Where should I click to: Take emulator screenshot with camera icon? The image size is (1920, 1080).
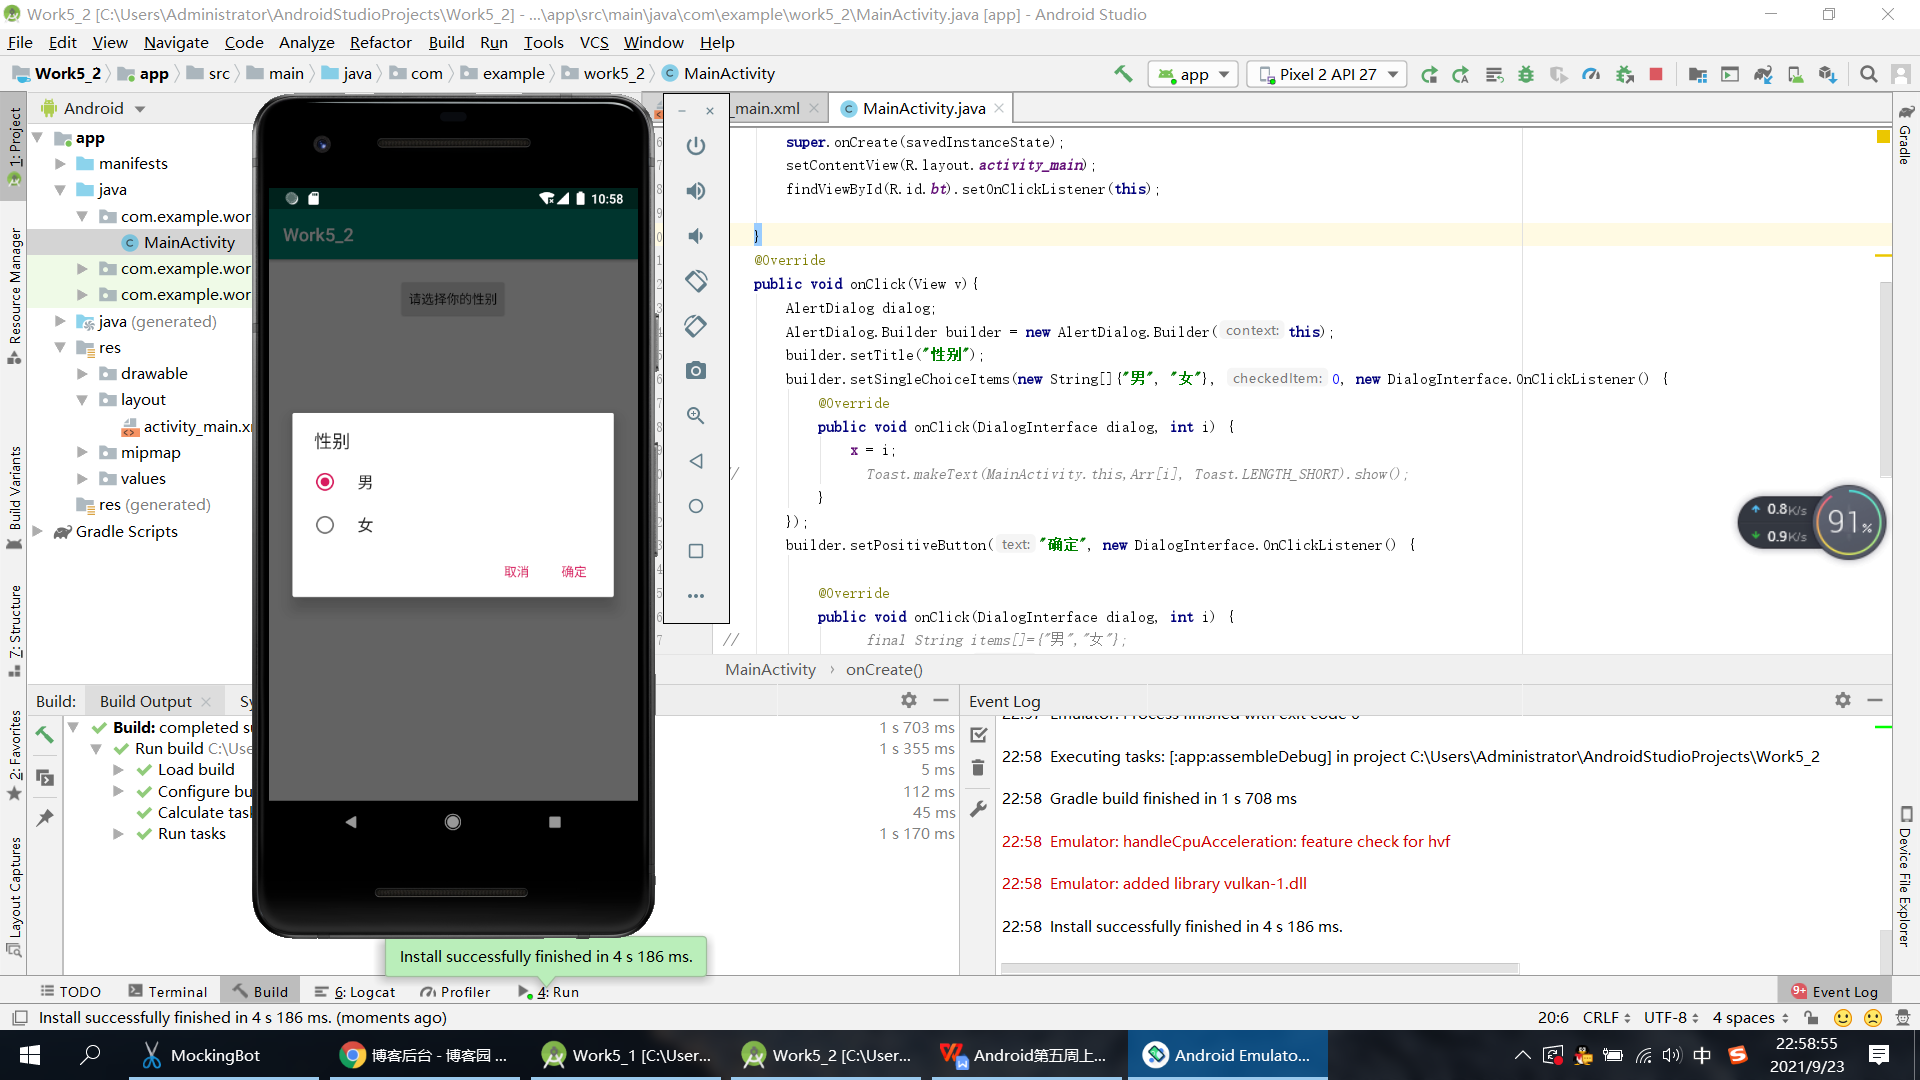point(696,371)
